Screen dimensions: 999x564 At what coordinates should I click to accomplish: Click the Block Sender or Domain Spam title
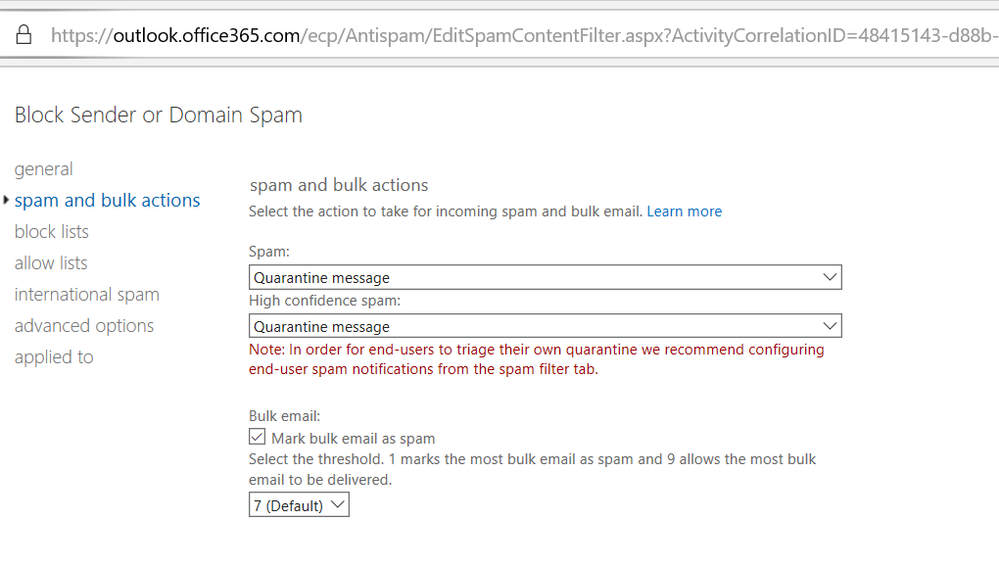click(x=158, y=115)
